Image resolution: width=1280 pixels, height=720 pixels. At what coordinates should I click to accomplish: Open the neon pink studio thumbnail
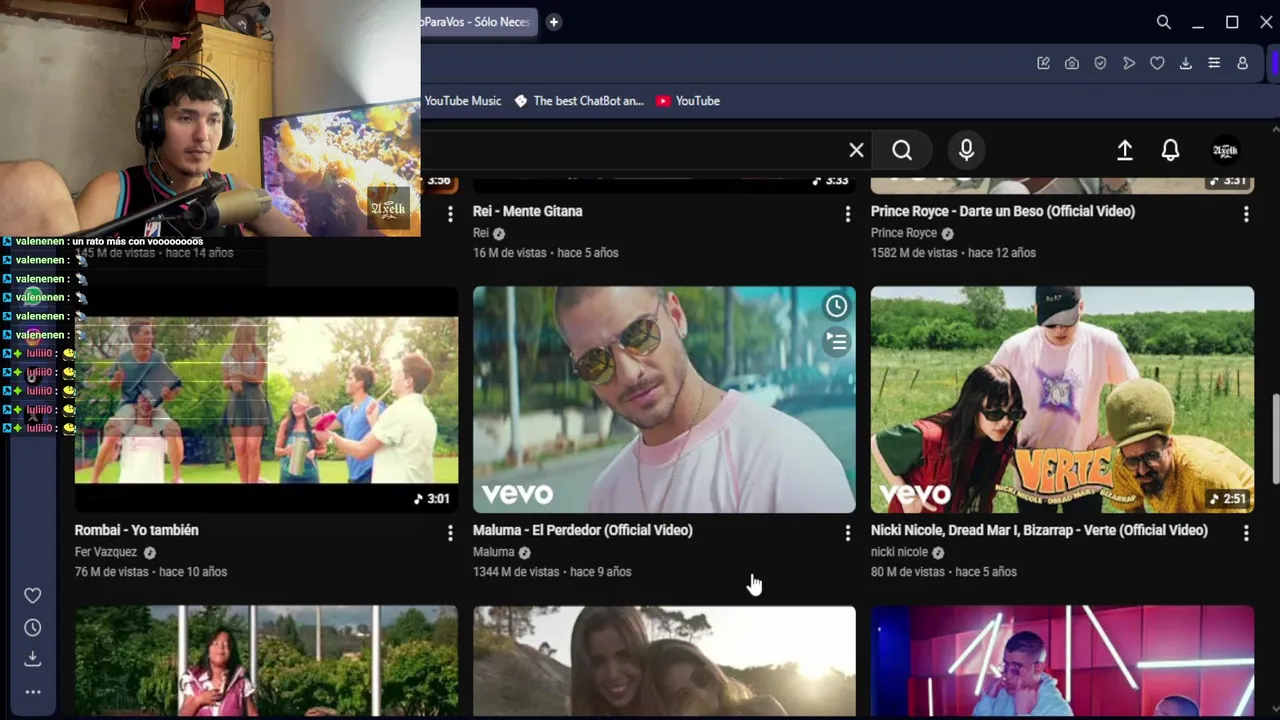pyautogui.click(x=1062, y=662)
